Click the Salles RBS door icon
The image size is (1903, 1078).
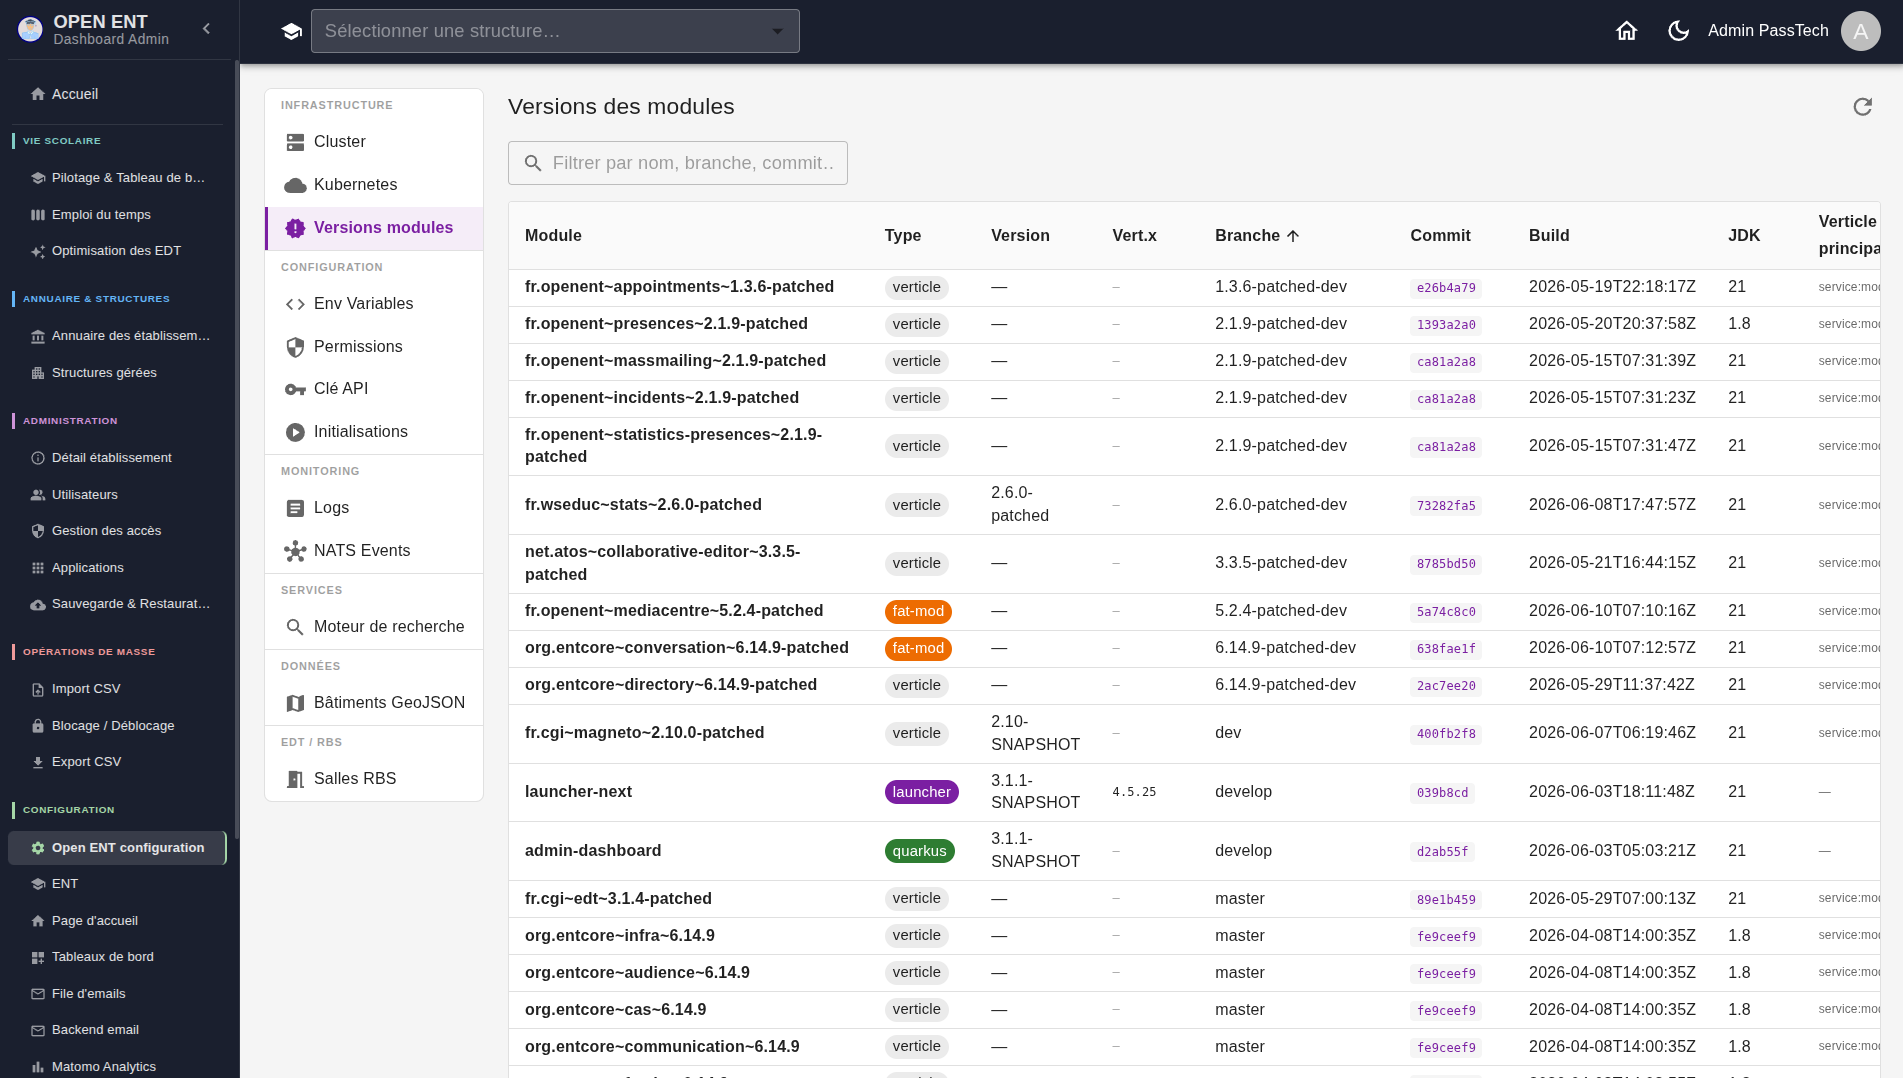point(295,779)
